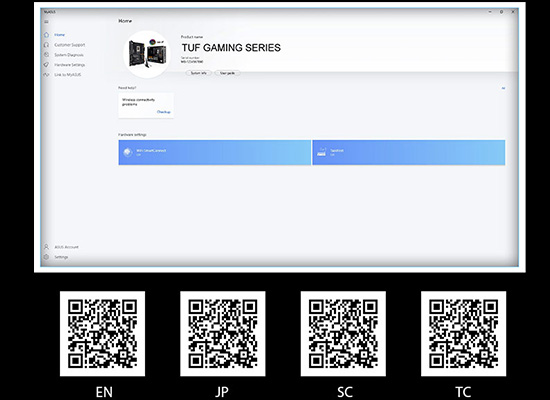This screenshot has width=550, height=400.
Task: Click the Hardware Settings icon
Action: (46, 65)
